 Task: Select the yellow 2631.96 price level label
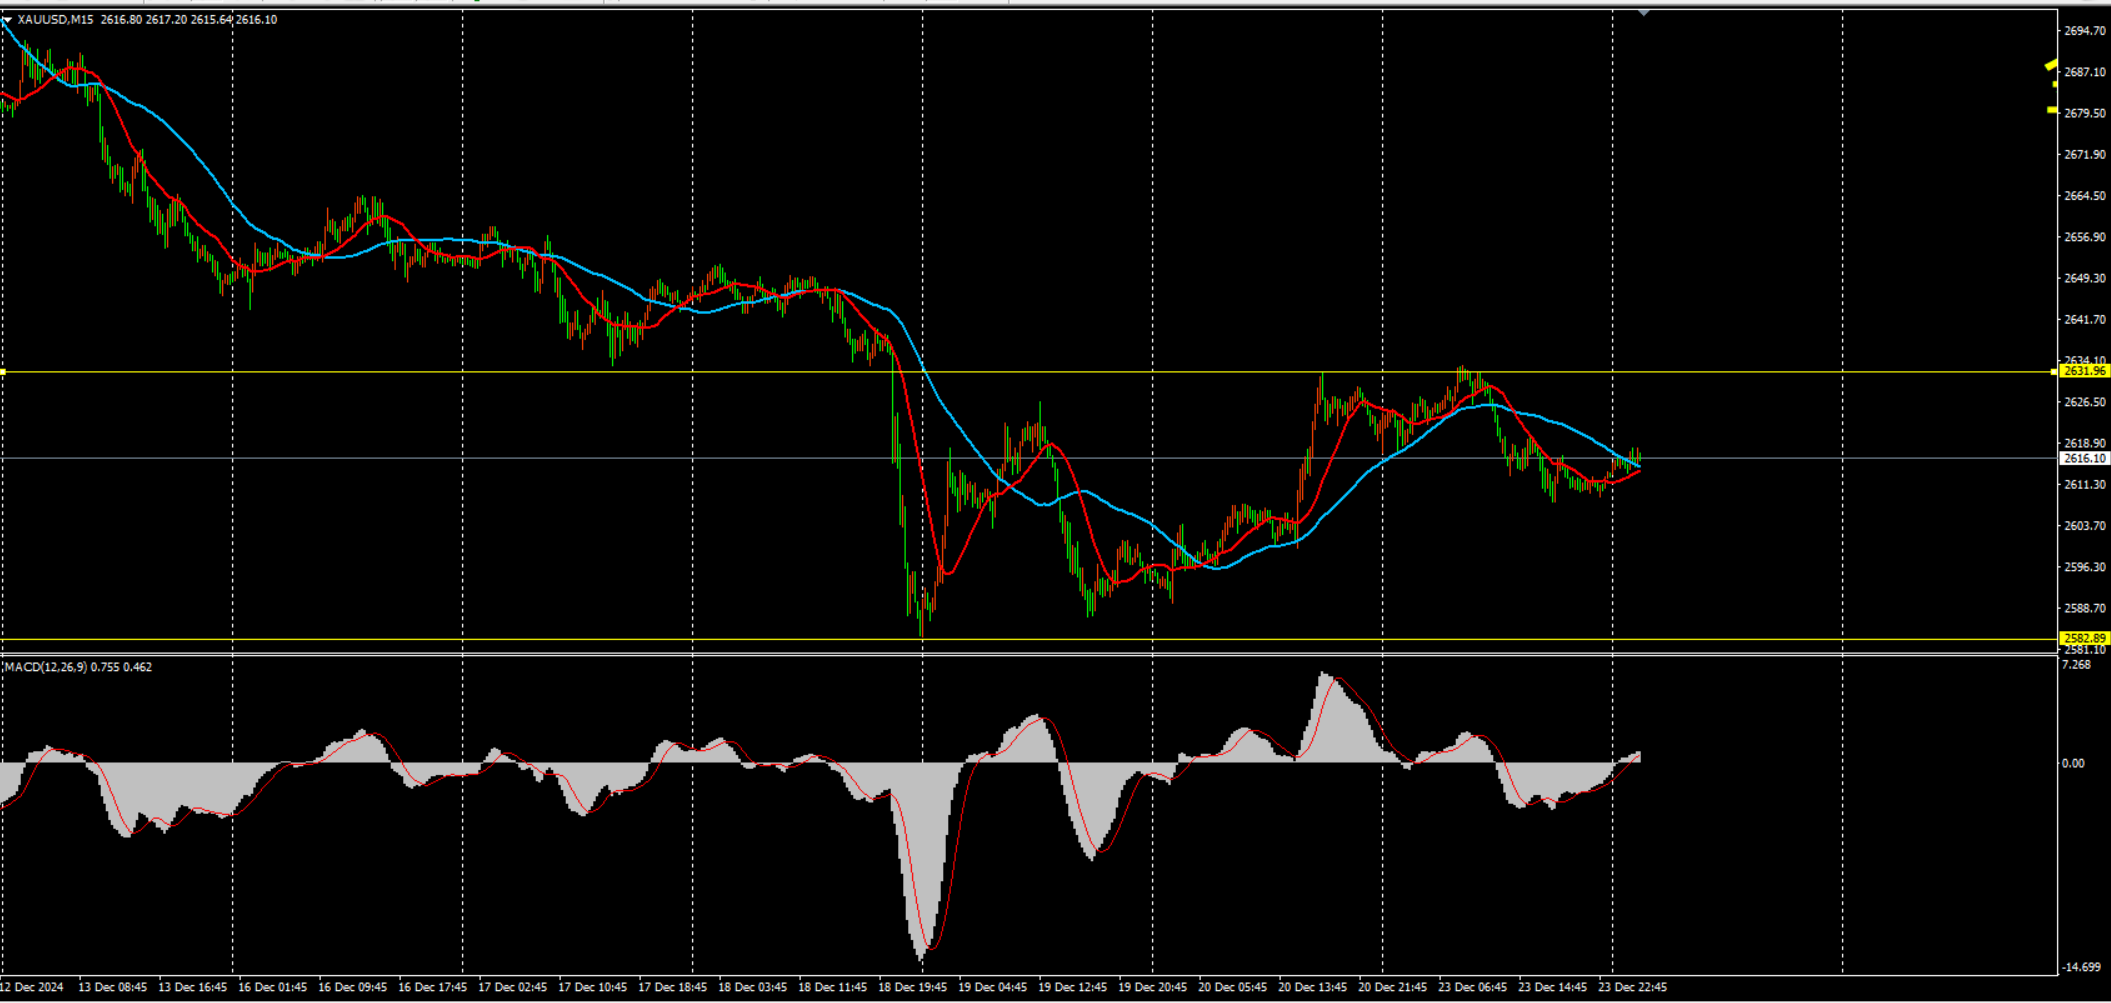[2085, 371]
